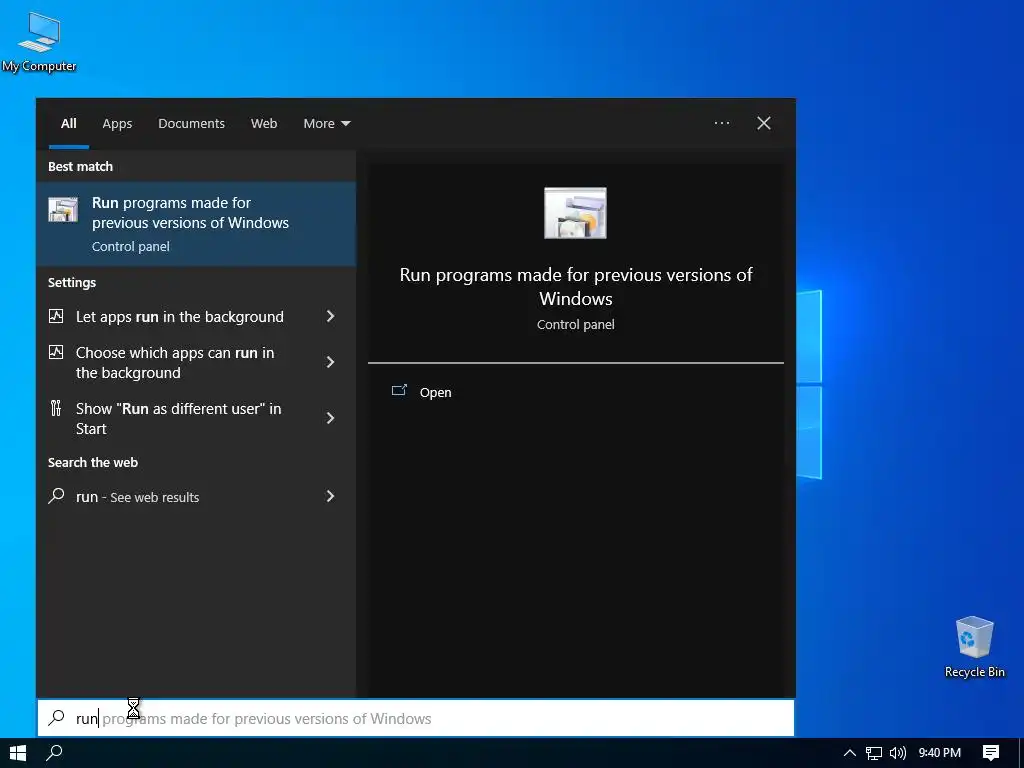Click the Best match heading

click(x=80, y=167)
